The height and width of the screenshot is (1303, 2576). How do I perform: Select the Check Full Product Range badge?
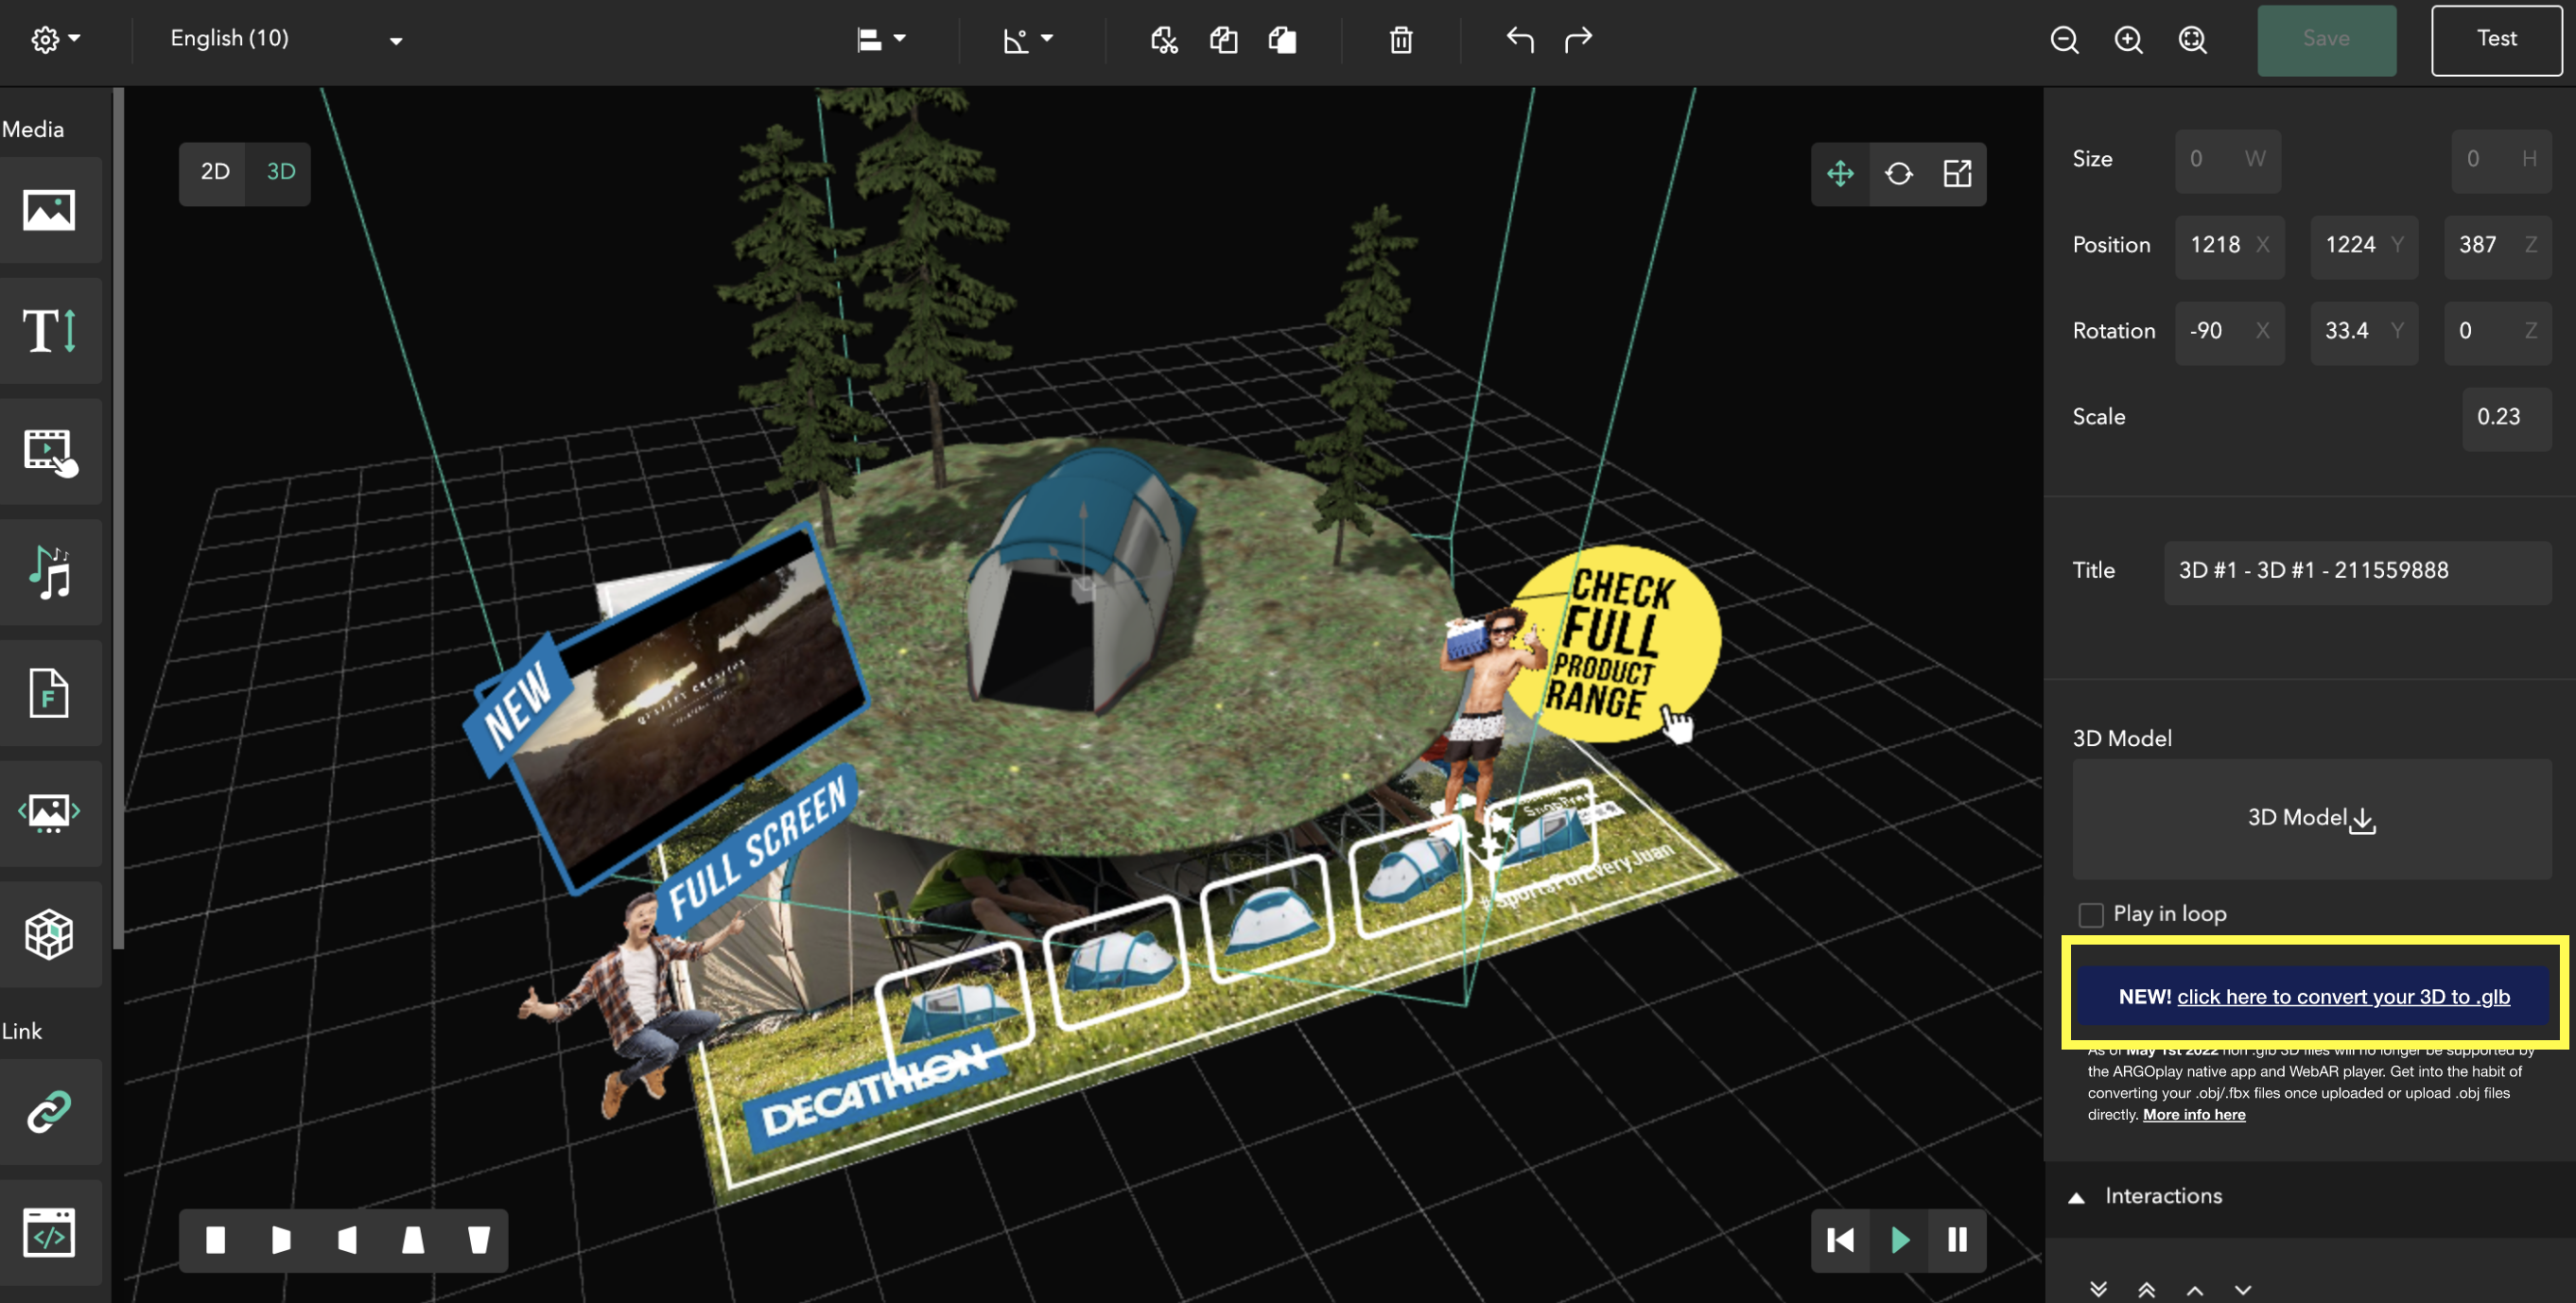(1615, 643)
